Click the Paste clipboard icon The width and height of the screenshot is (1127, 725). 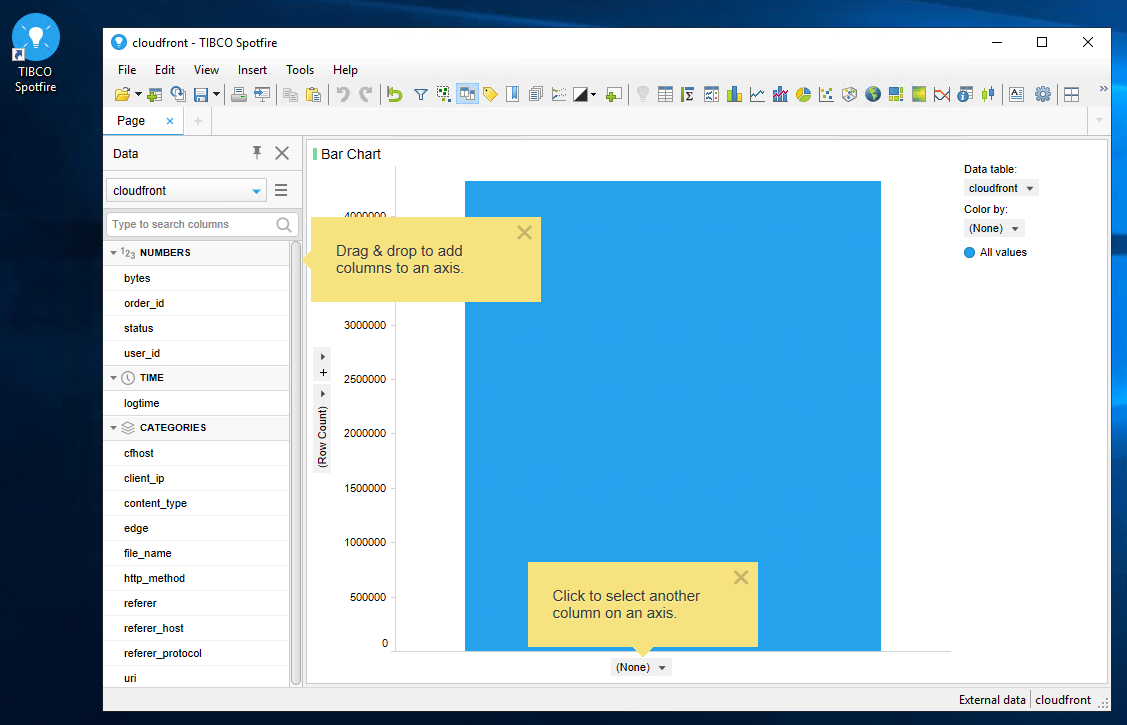313,94
